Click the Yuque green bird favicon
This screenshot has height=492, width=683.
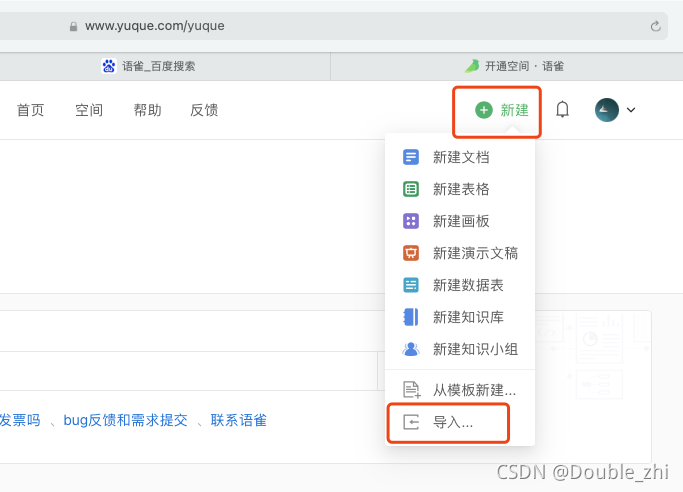472,66
